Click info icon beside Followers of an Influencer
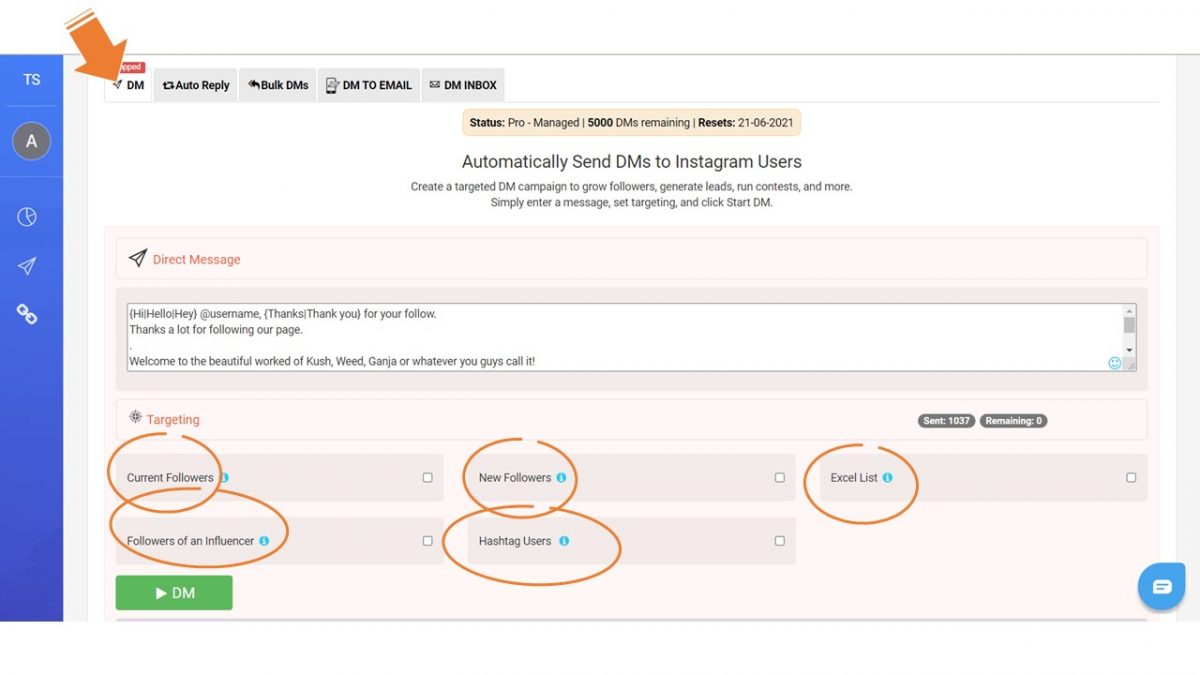The width and height of the screenshot is (1200, 675). point(264,541)
